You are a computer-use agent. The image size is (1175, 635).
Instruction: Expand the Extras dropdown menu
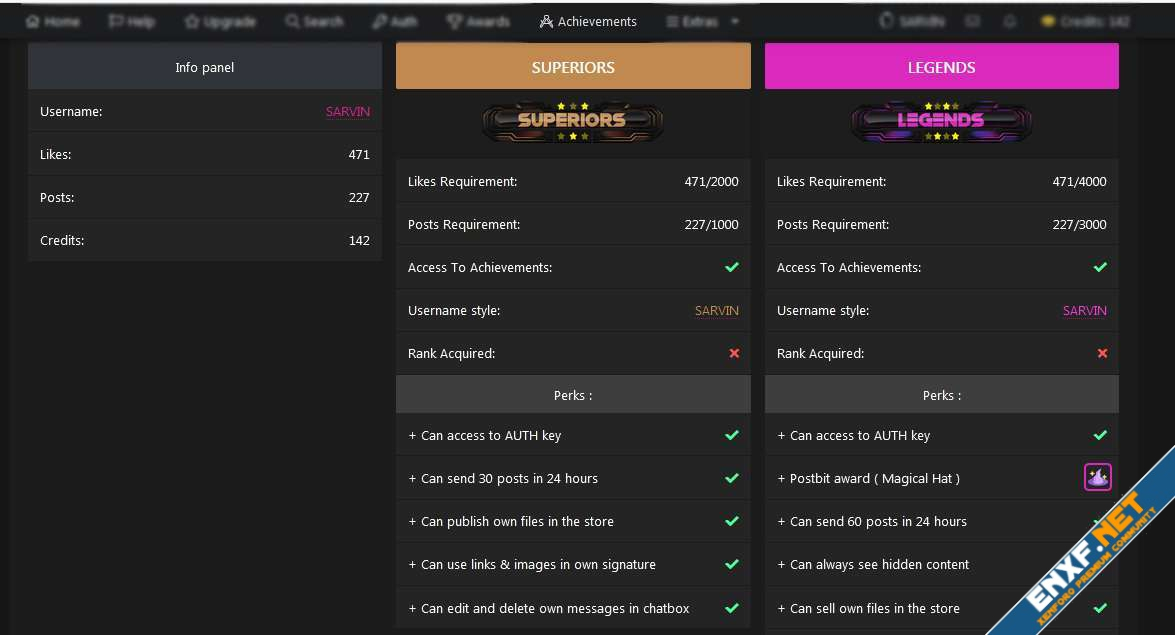coord(703,21)
